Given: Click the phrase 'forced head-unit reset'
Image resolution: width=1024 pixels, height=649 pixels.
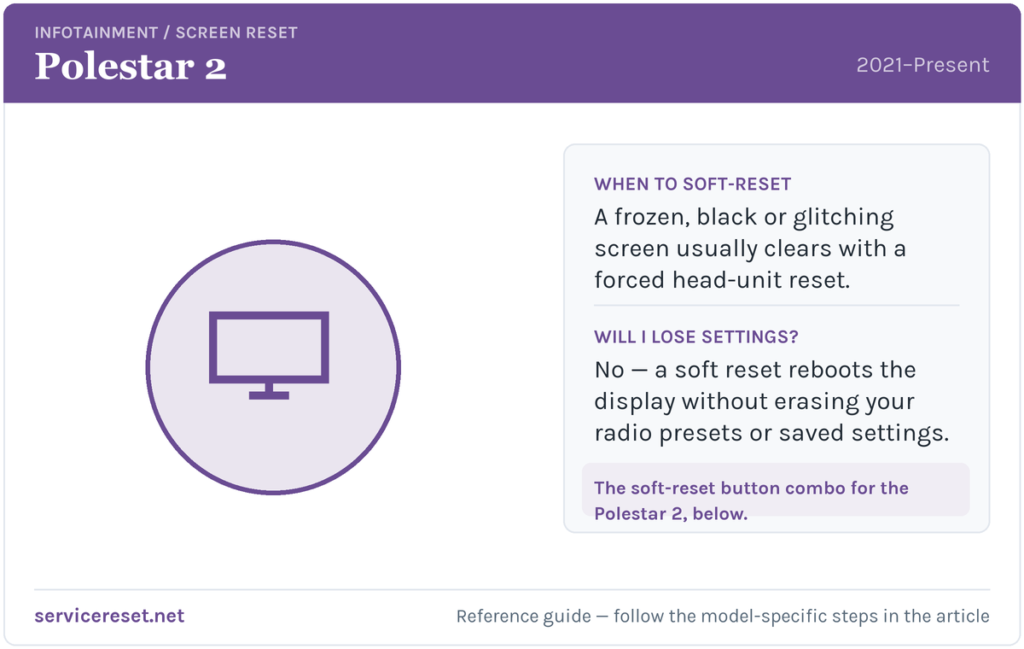Looking at the screenshot, I should 721,280.
